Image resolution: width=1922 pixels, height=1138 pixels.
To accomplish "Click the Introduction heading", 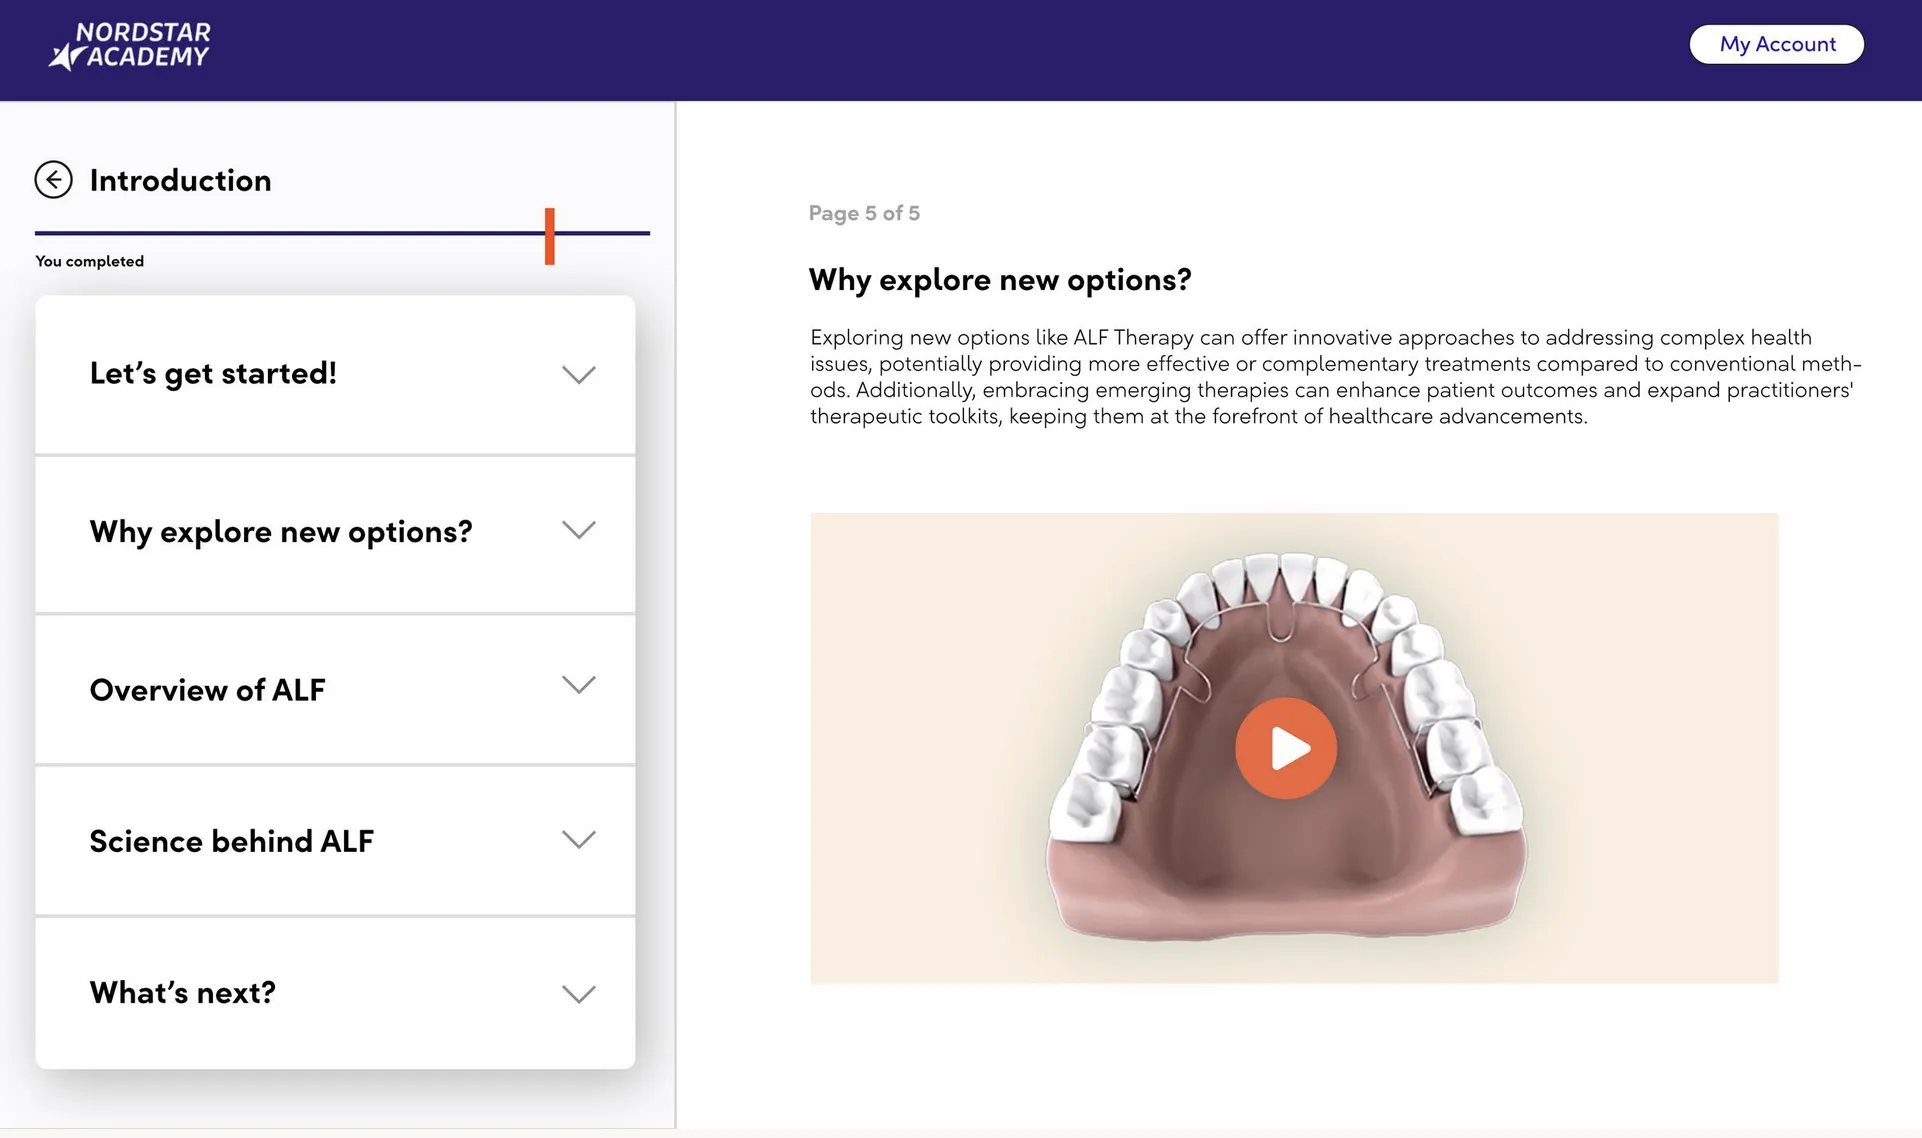I will pos(181,180).
